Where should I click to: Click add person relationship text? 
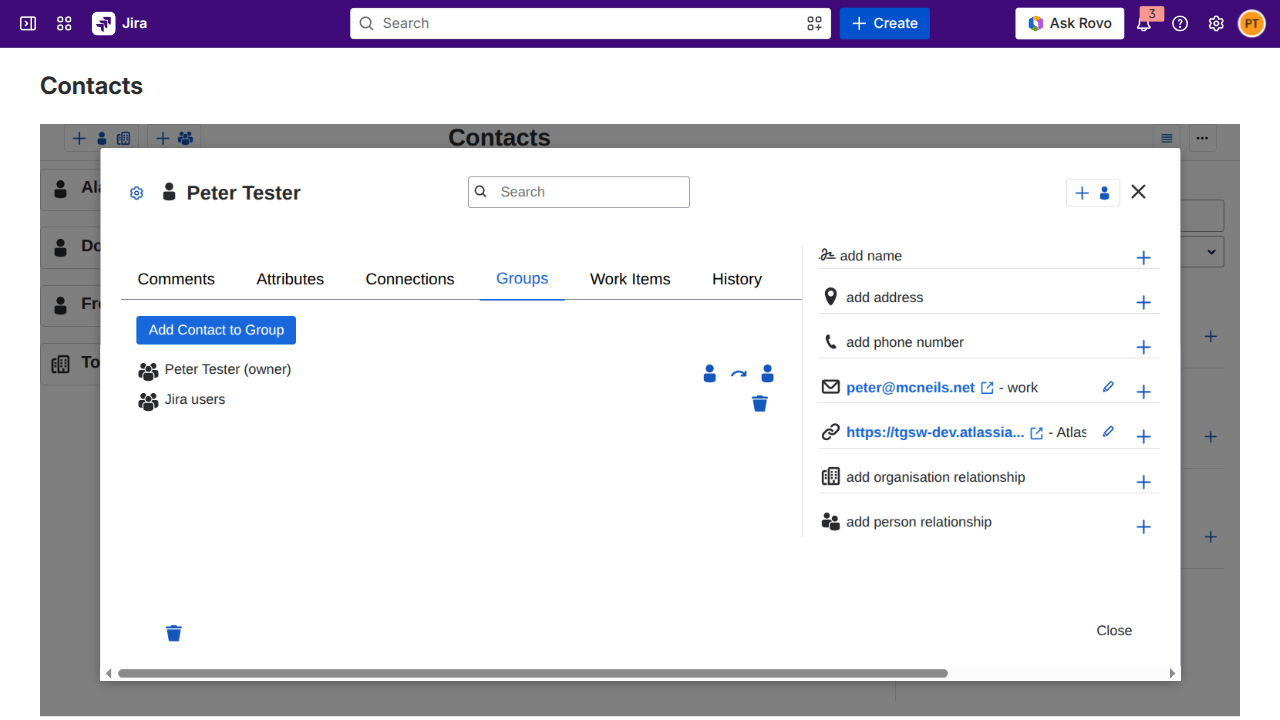(x=919, y=522)
